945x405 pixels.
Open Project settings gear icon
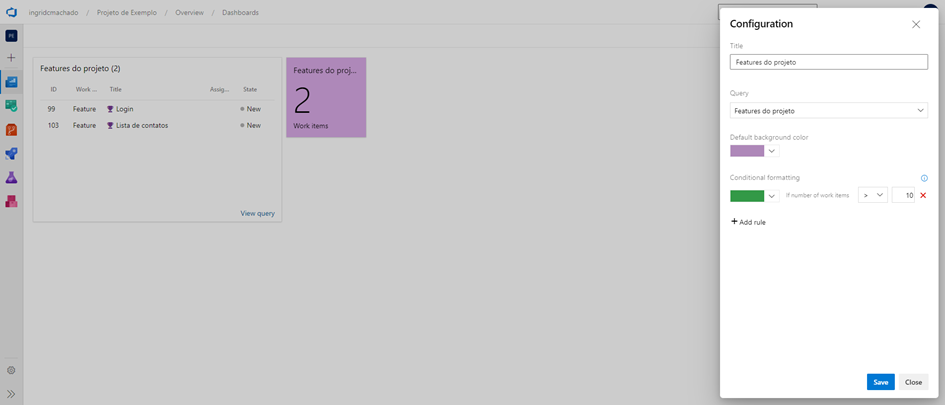click(x=11, y=370)
